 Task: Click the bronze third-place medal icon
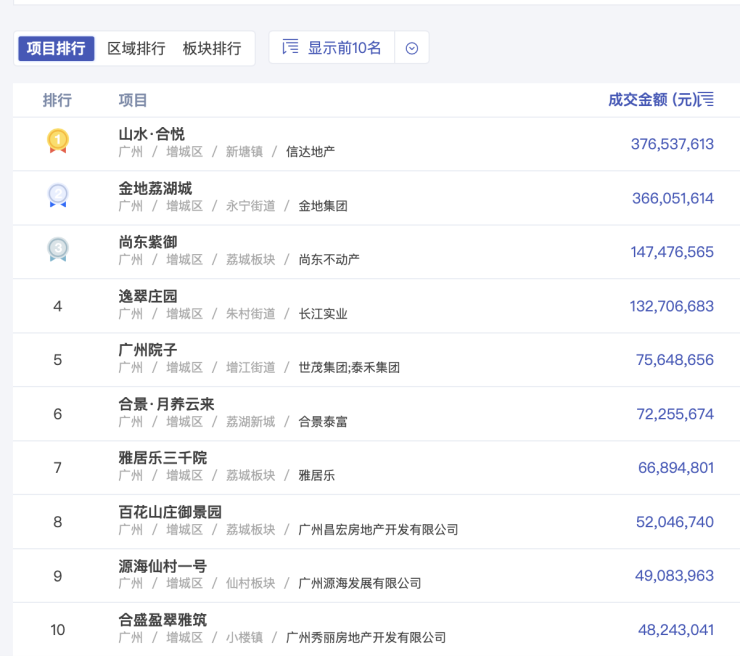58,250
